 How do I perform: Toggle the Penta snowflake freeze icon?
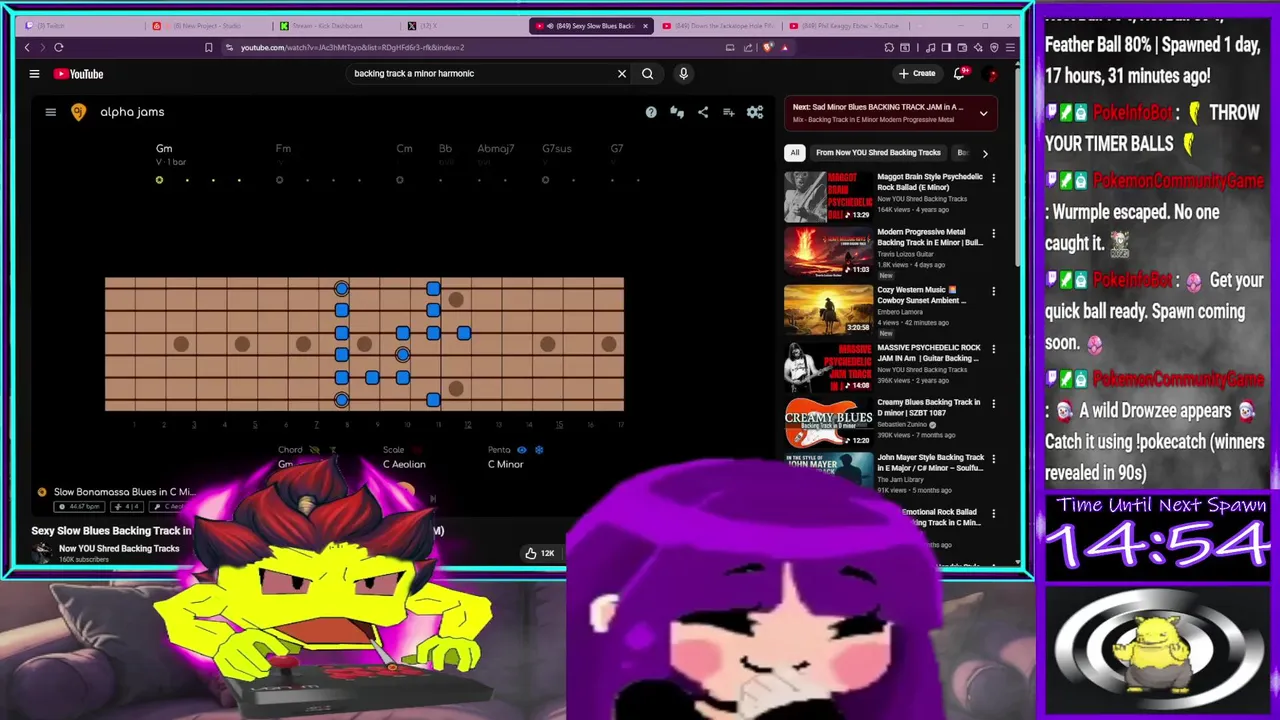point(539,450)
